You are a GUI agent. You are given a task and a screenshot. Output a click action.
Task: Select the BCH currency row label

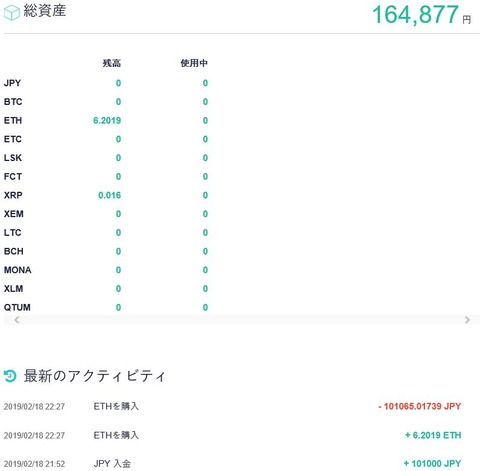(14, 251)
